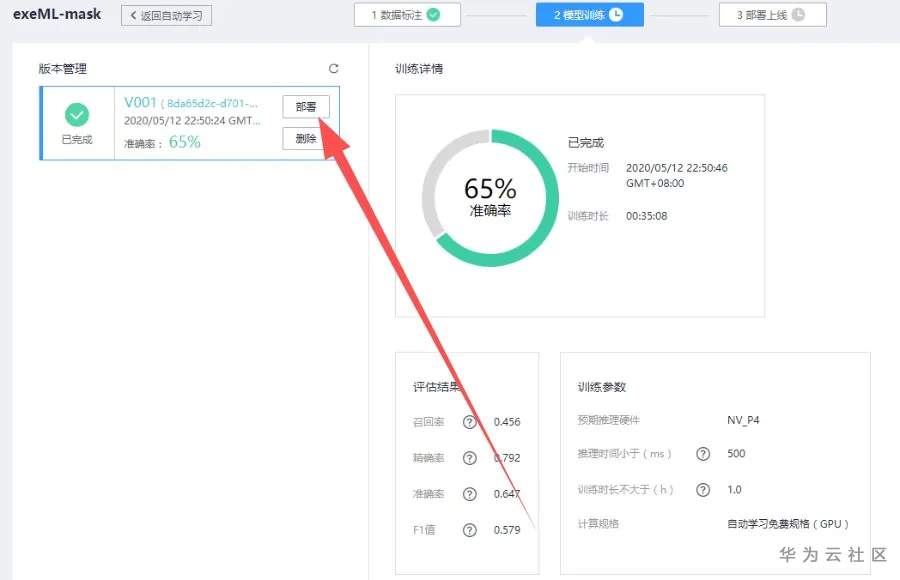Viewport: 900px width, 580px height.
Task: Open help icon for 训练时长不大于 (h)
Action: coord(703,490)
